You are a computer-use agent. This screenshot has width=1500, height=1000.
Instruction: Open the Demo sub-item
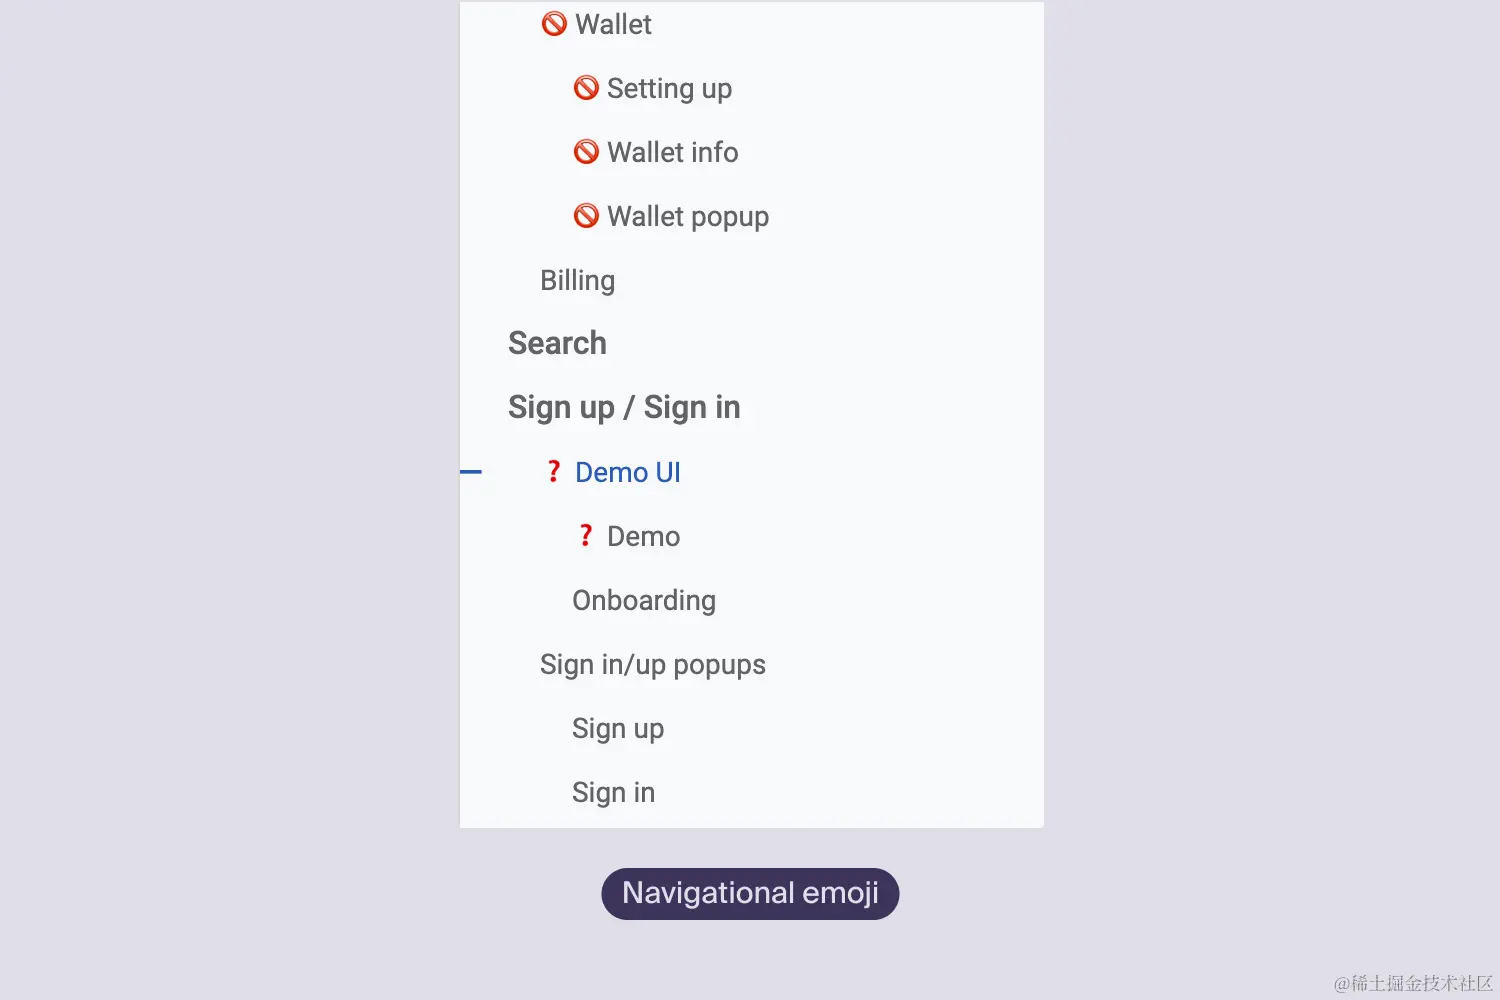[643, 536]
